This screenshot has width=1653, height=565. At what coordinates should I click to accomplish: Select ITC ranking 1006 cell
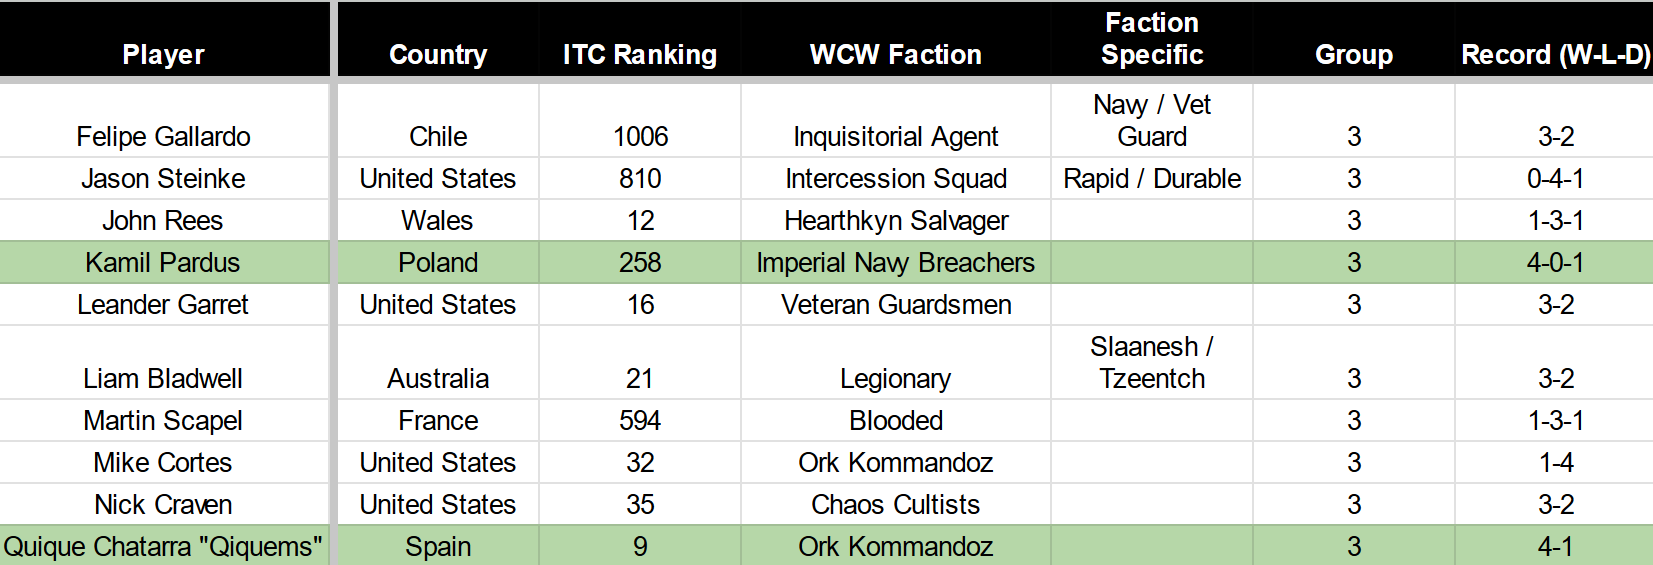(x=640, y=136)
